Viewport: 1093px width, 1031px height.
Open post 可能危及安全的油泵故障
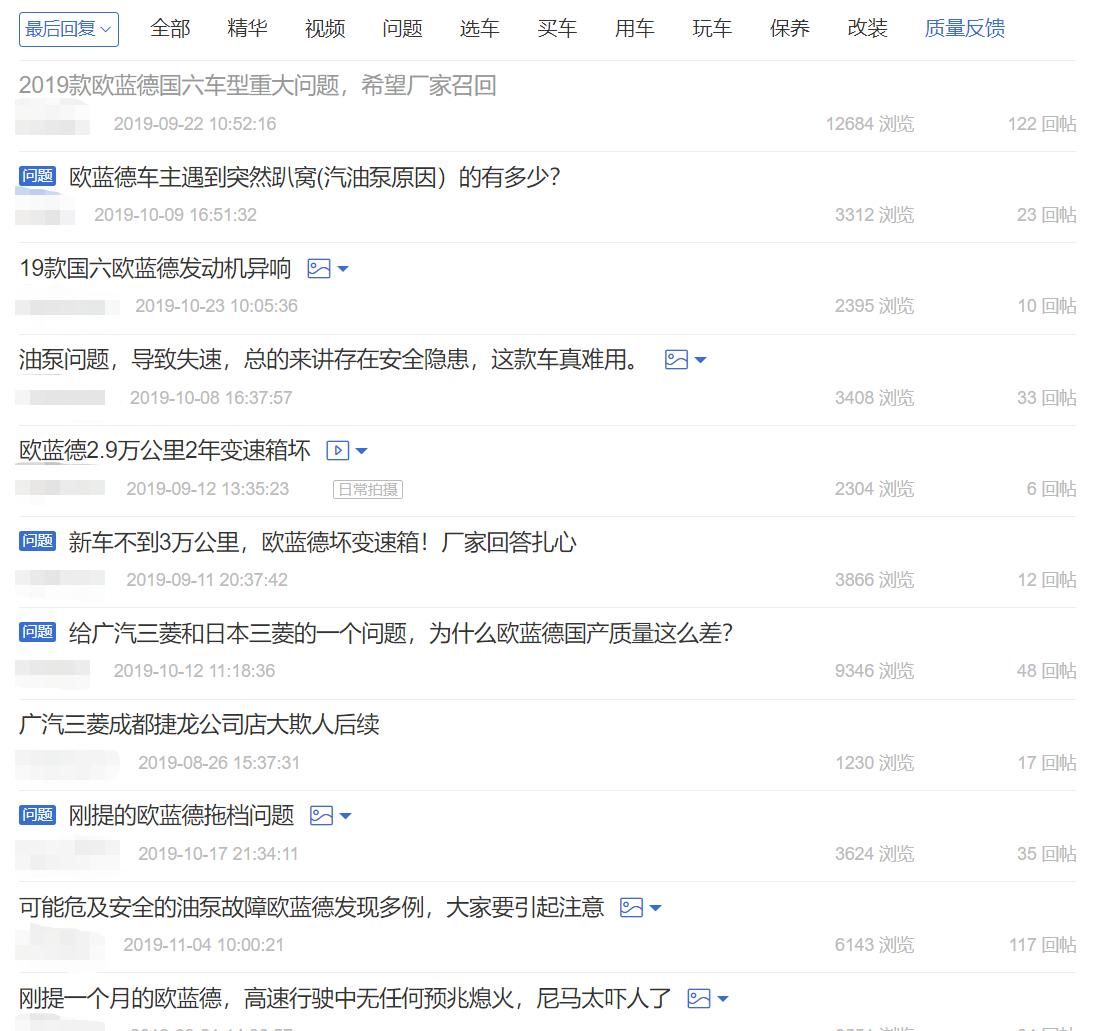point(311,908)
